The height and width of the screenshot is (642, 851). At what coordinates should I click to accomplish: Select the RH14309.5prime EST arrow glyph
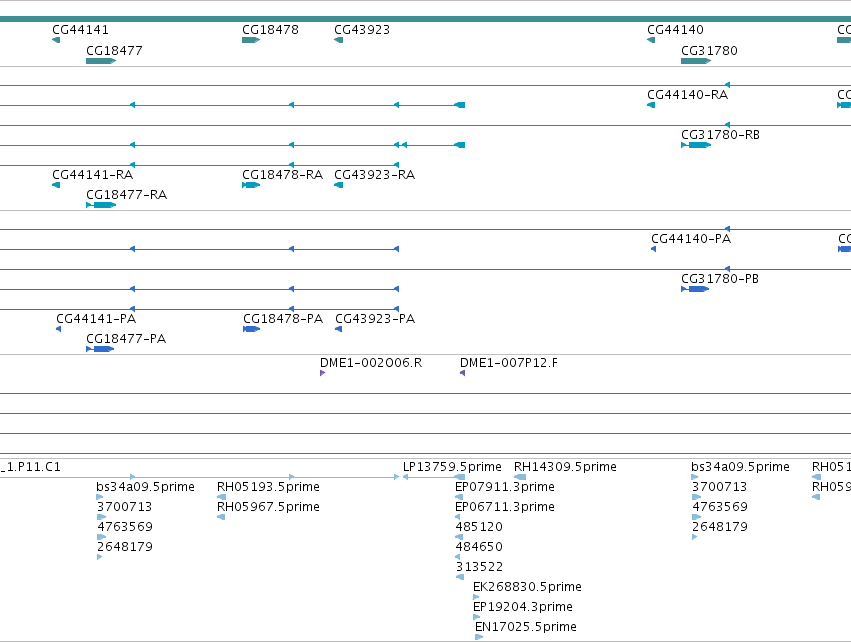tap(520, 477)
